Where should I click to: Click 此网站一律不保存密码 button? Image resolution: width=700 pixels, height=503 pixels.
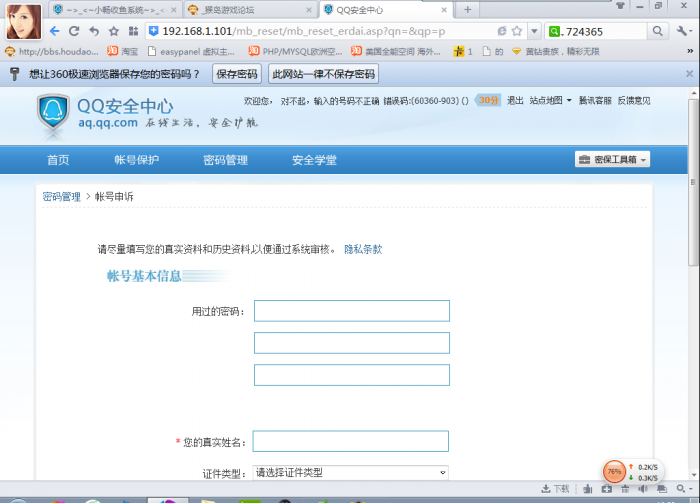(324, 74)
